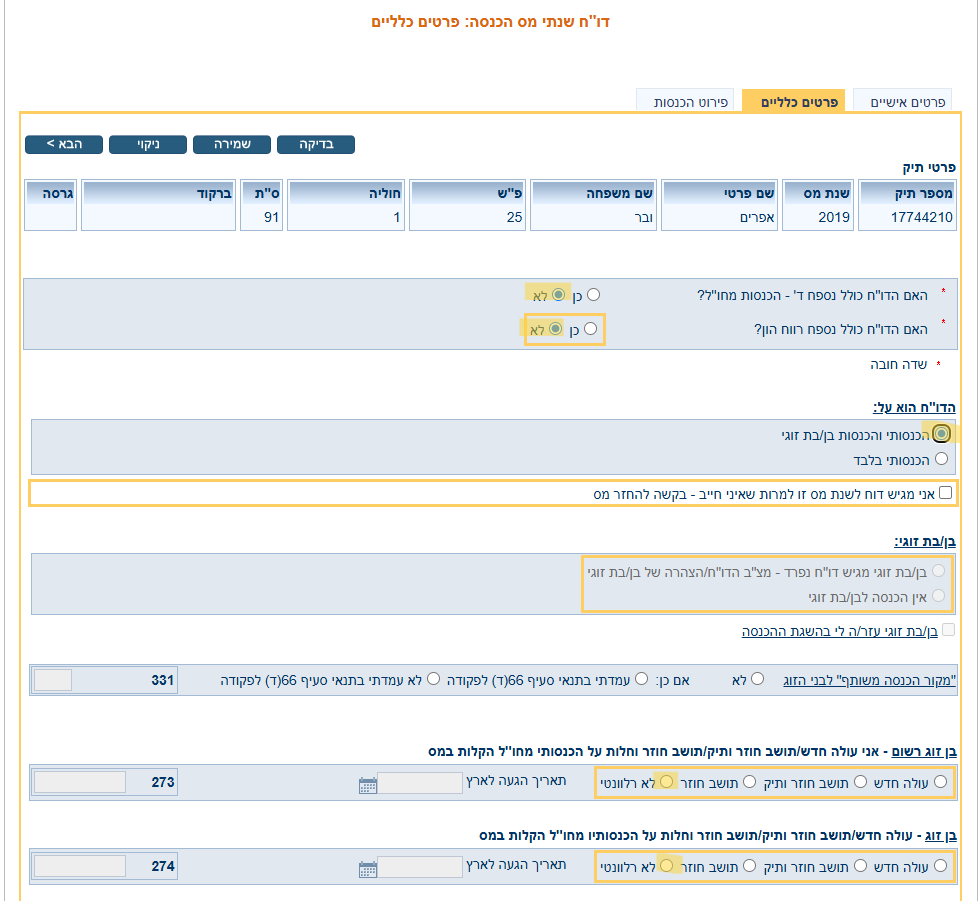Open the בן/בת זוגי עזר/ה לי בהשגת ההכנסה link
The width and height of the screenshot is (979, 901).
(x=839, y=631)
